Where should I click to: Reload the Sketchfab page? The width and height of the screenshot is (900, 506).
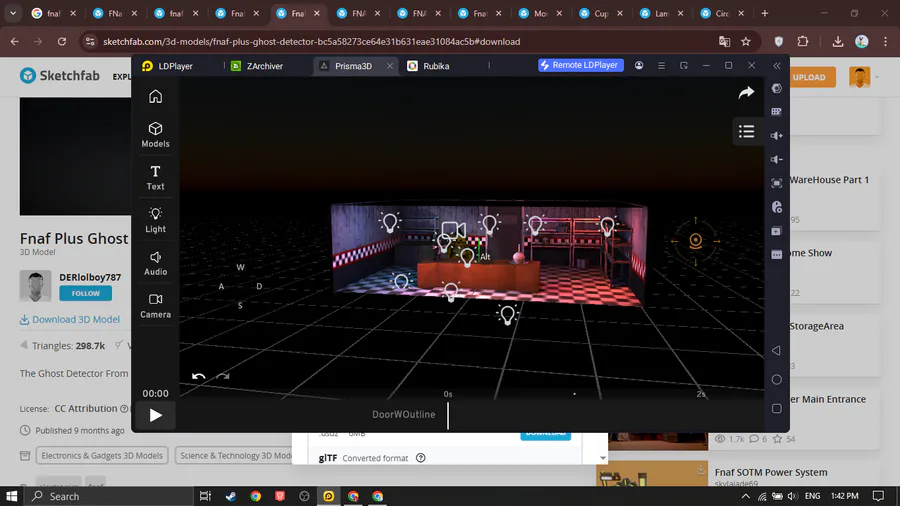point(62,41)
